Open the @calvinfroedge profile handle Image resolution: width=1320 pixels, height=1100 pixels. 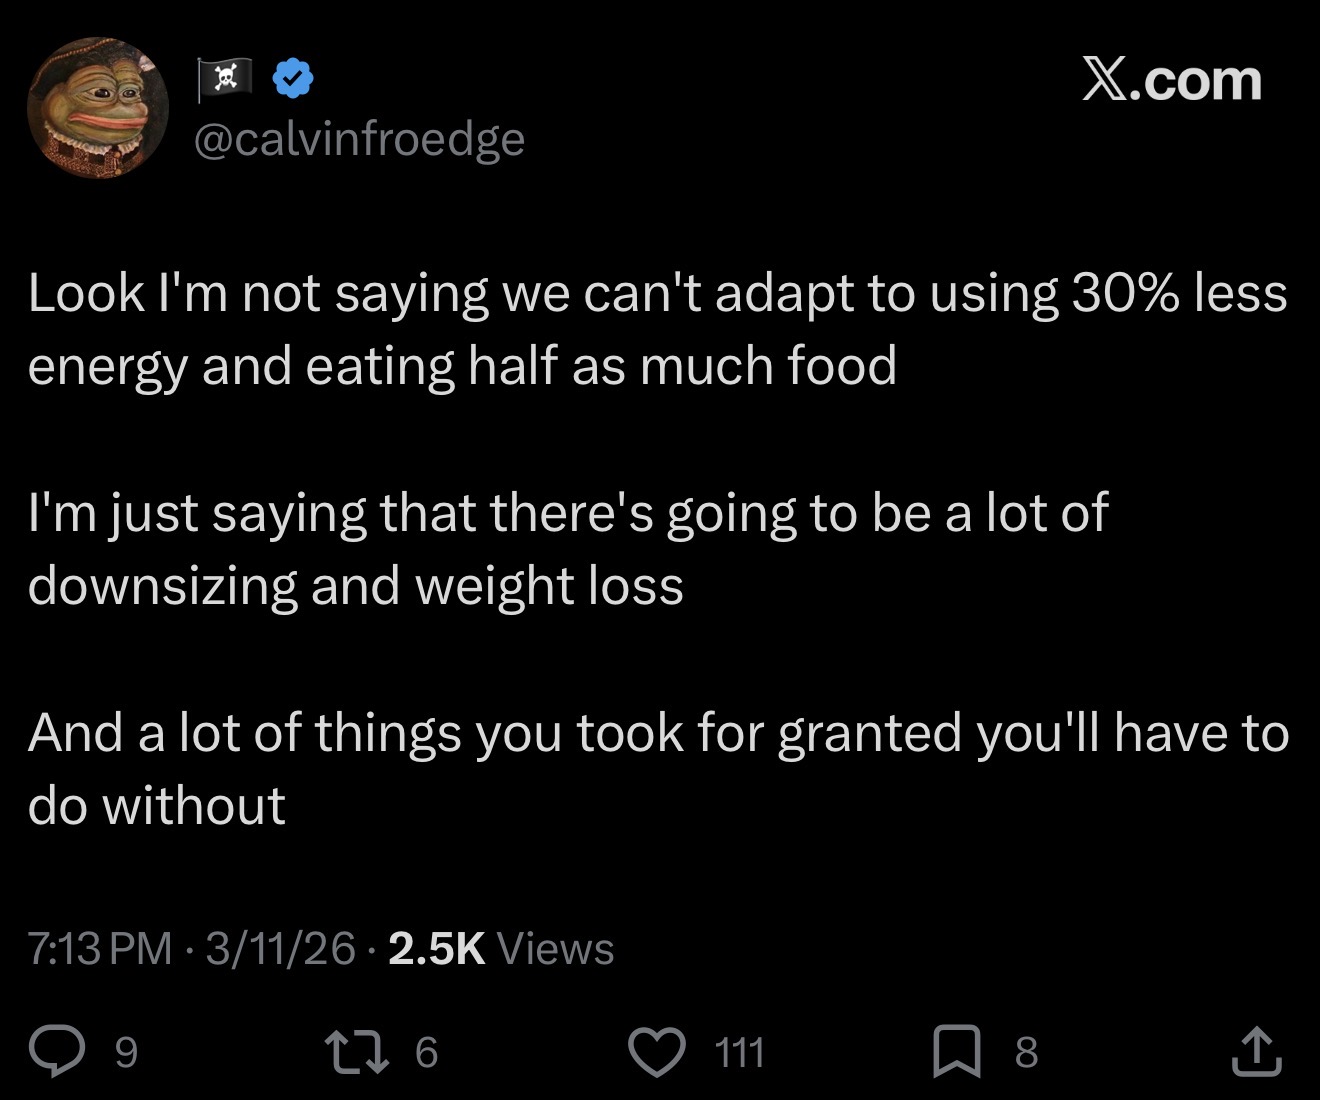[x=358, y=139]
